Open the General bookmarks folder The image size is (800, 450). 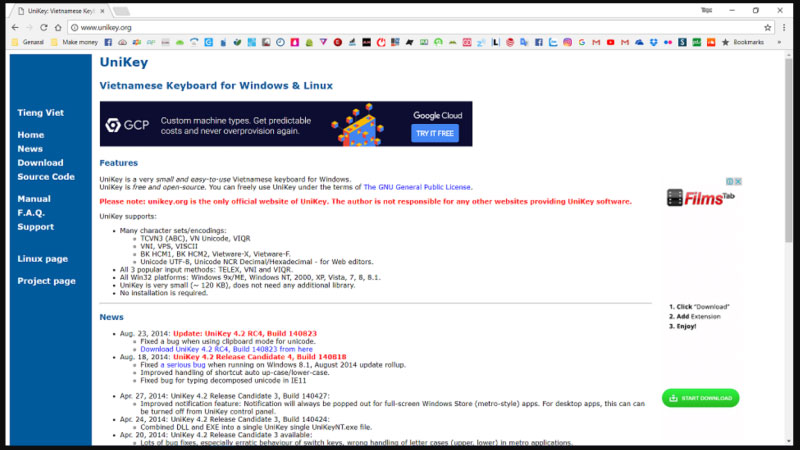tap(28, 42)
